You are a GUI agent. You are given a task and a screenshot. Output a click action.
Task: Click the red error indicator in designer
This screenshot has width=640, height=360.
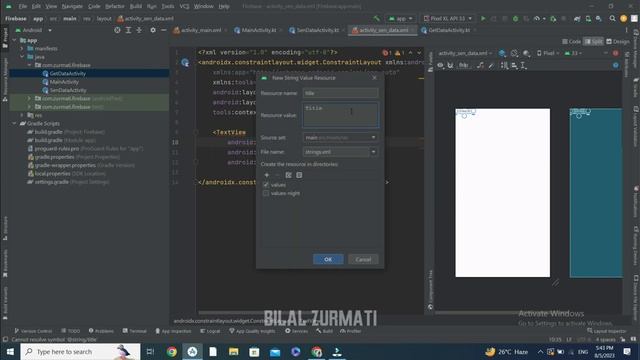pyautogui.click(x=616, y=53)
